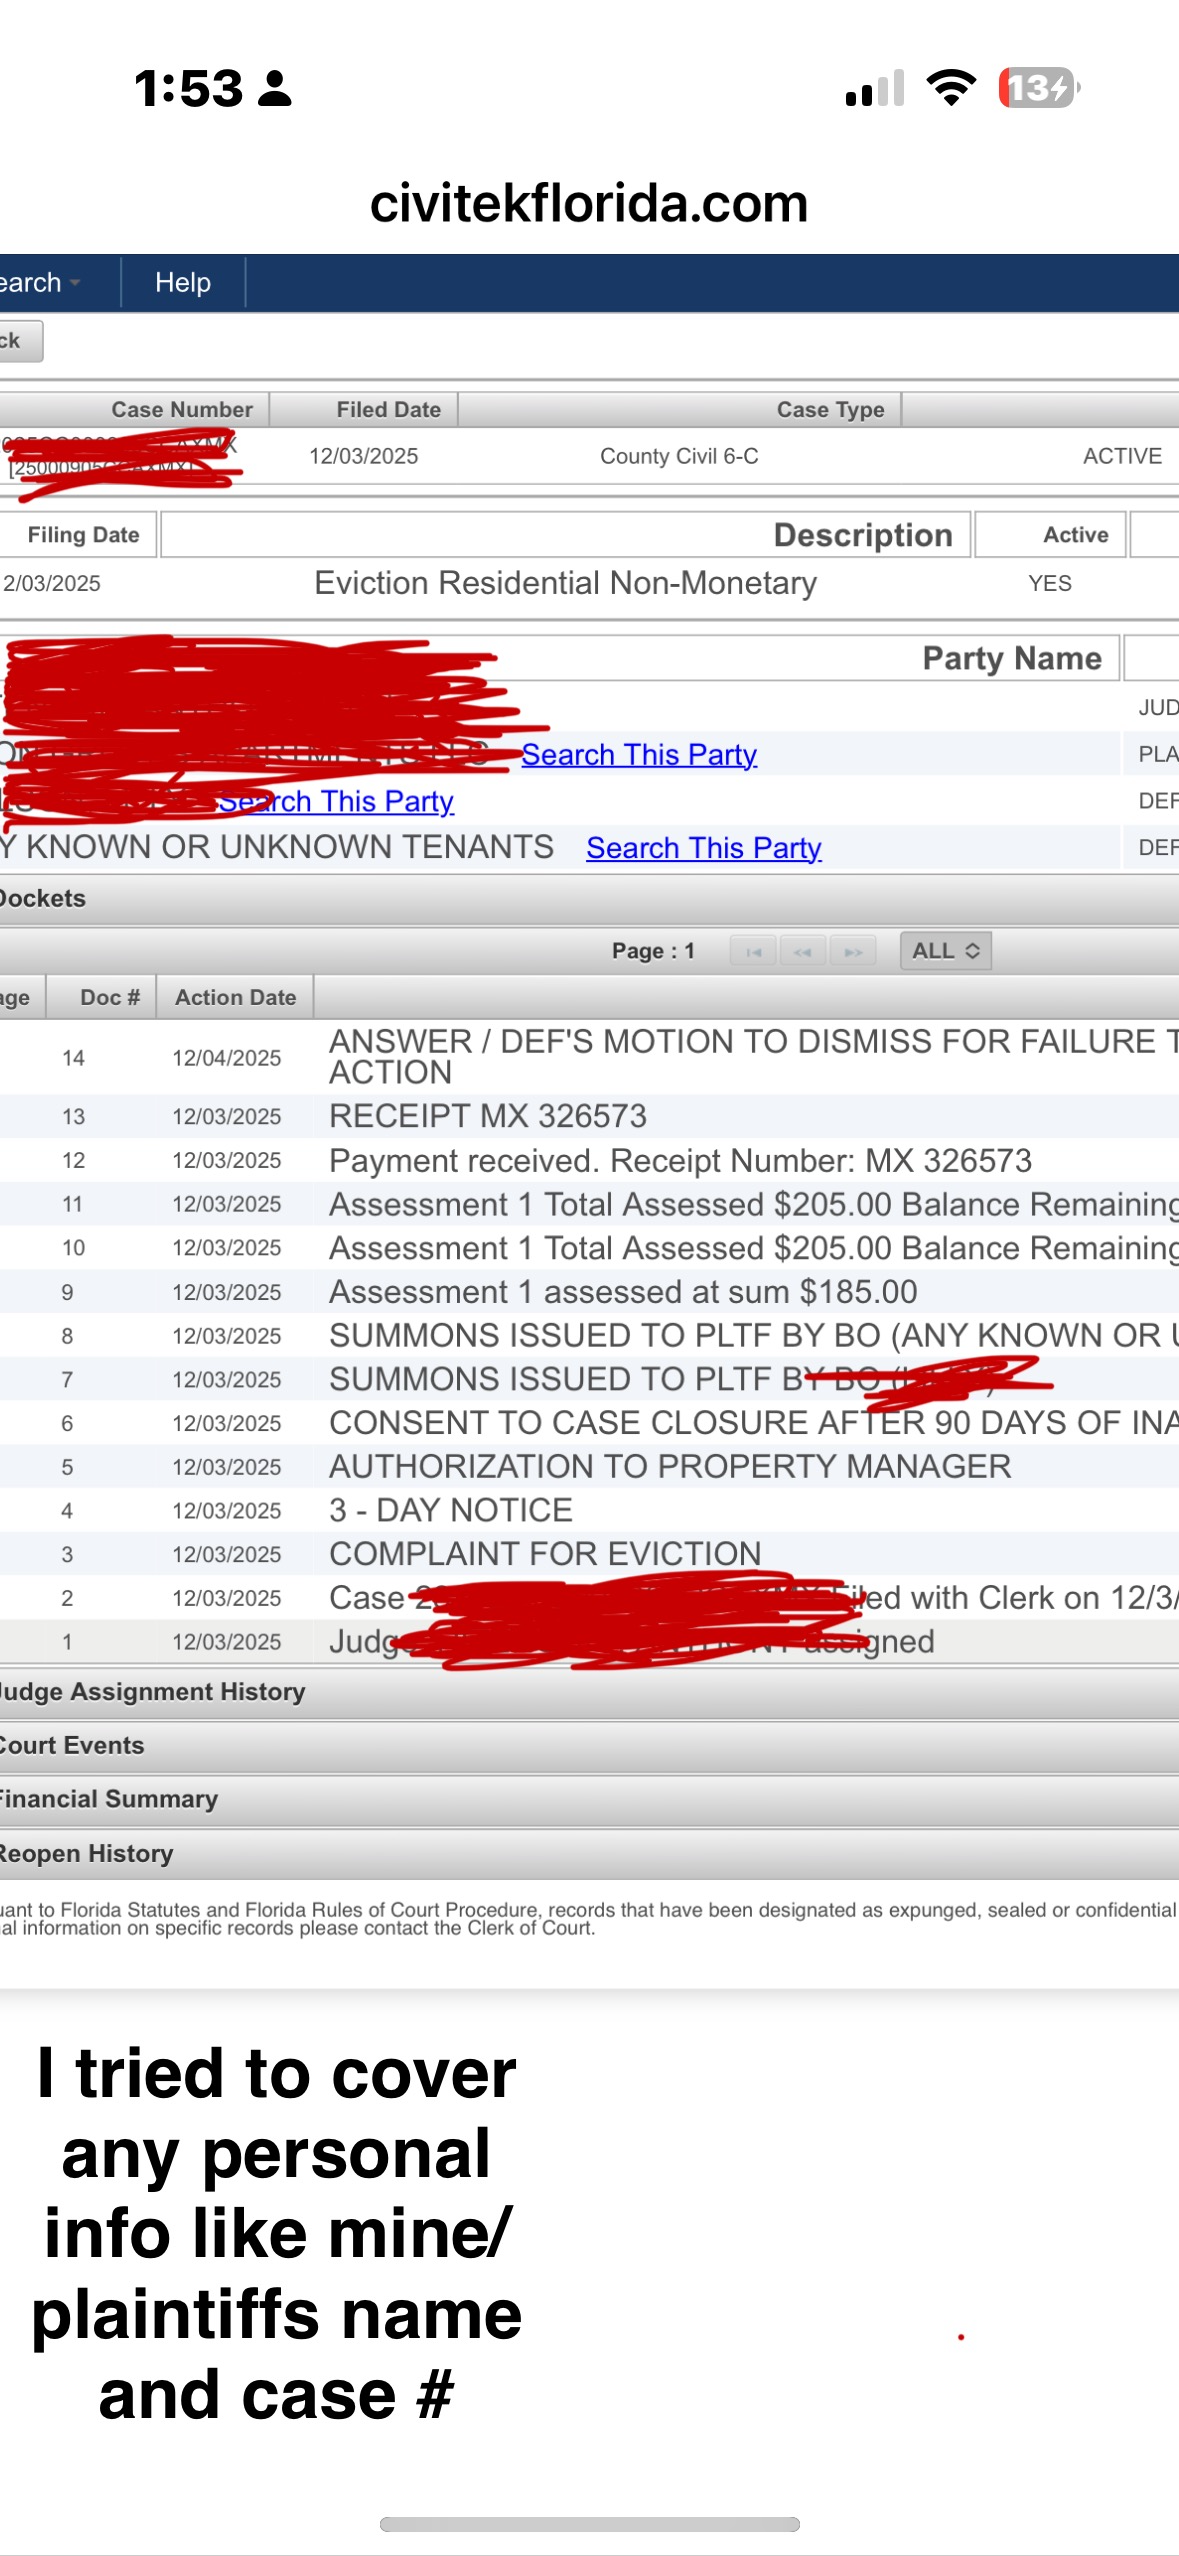Expand the Reopen History section
The height and width of the screenshot is (2556, 1179).
pyautogui.click(x=87, y=1854)
